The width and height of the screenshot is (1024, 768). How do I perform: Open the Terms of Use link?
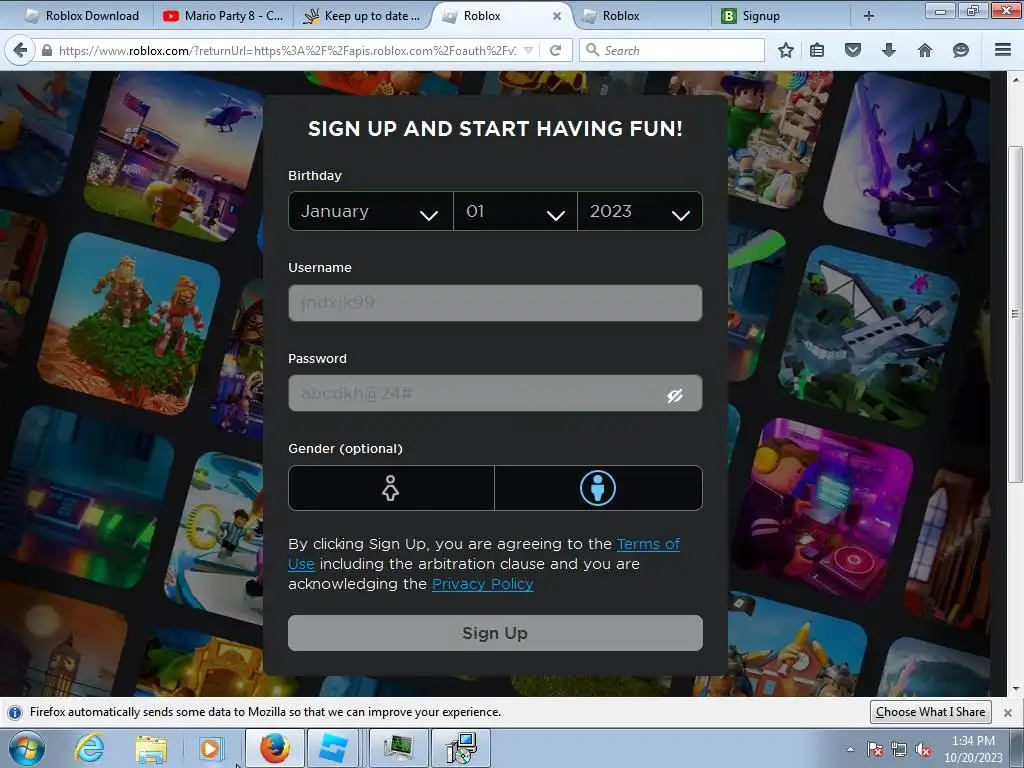point(648,544)
